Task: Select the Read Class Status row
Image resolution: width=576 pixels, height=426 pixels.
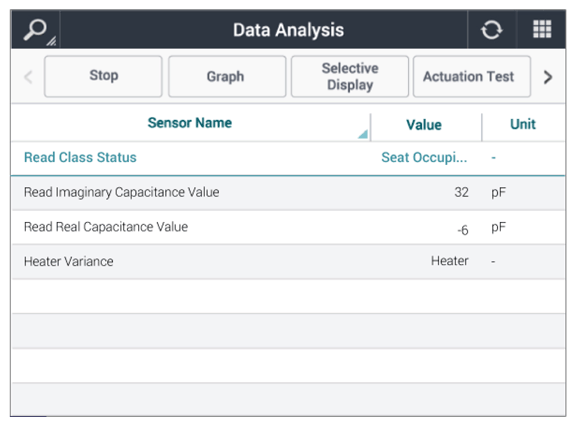Action: point(288,158)
